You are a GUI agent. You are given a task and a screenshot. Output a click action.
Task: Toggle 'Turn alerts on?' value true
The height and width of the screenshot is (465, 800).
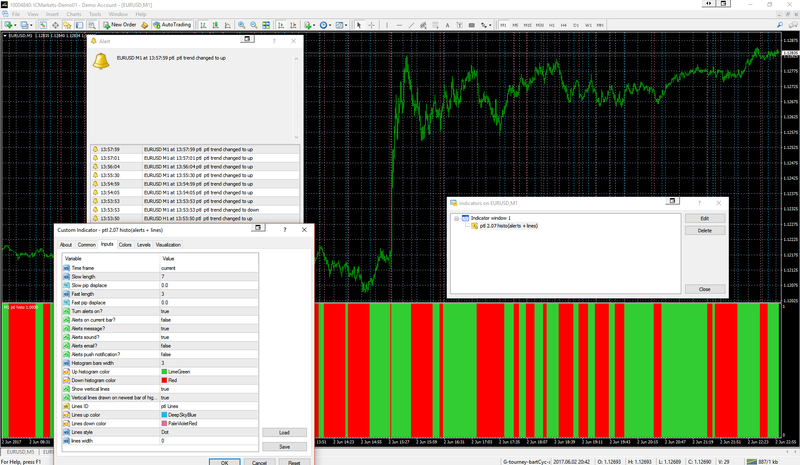[x=166, y=311]
